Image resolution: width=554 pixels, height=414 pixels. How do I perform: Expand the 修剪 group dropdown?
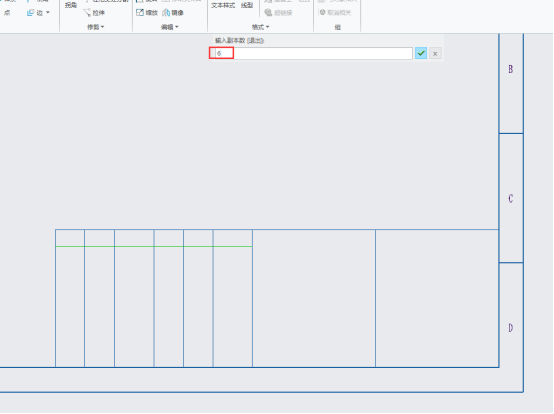pyautogui.click(x=96, y=27)
